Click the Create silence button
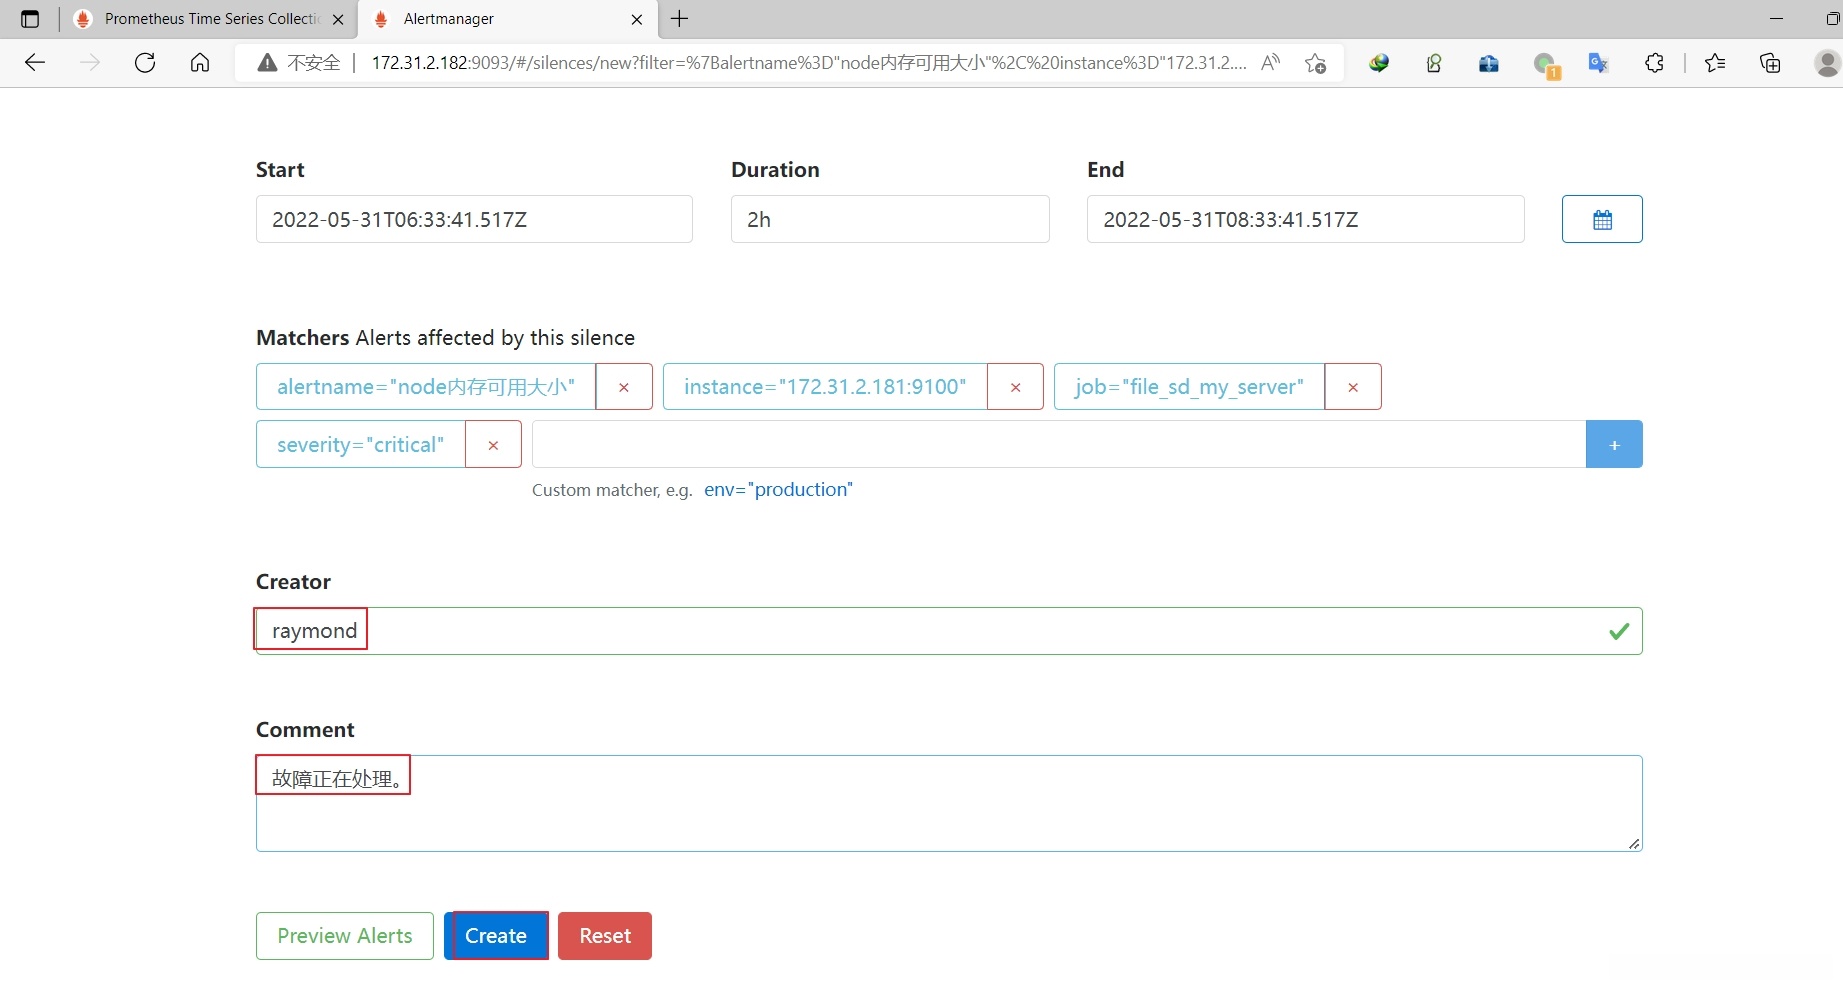This screenshot has width=1843, height=989. pyautogui.click(x=496, y=936)
